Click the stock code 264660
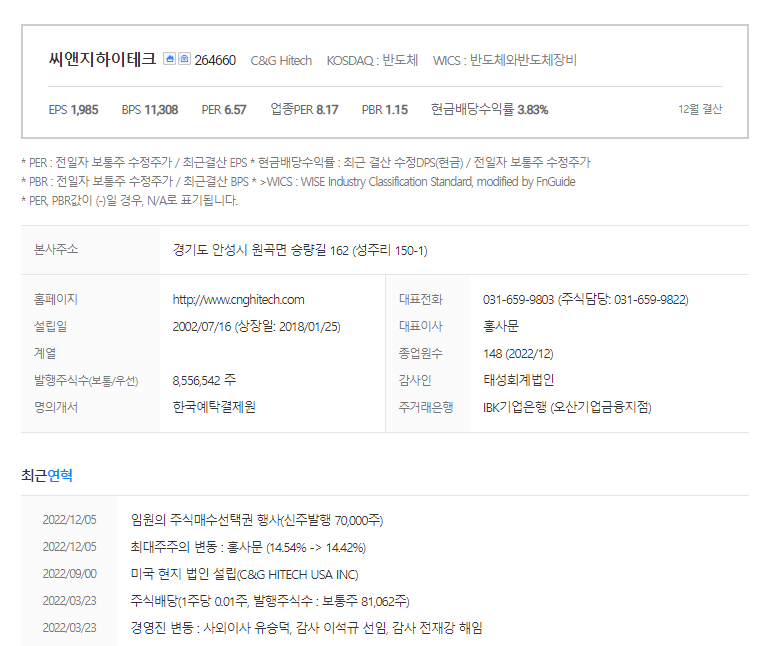Image resolution: width=759 pixels, height=646 pixels. tap(215, 60)
